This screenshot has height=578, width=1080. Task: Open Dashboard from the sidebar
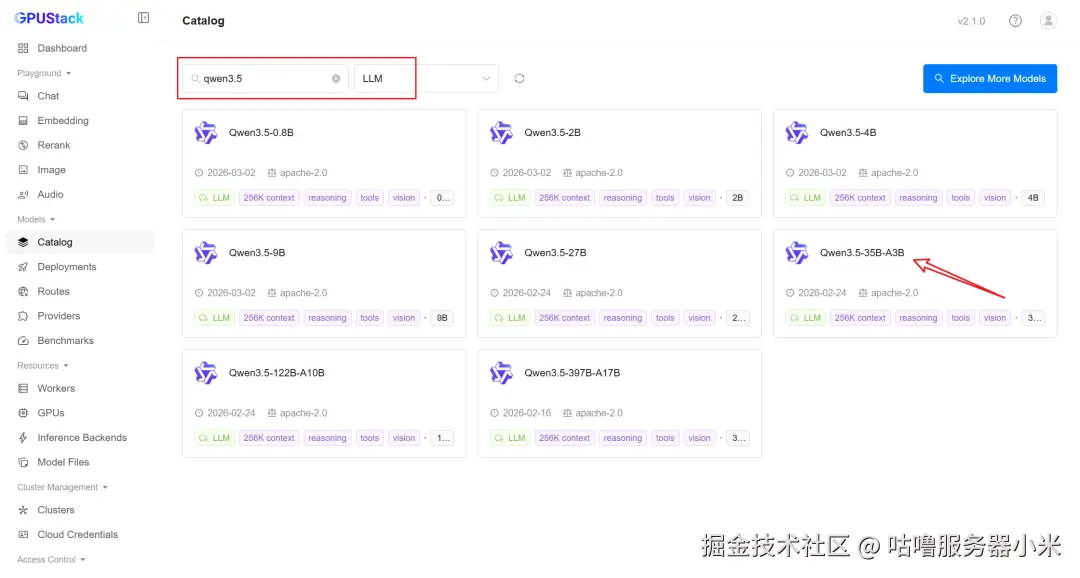point(80,48)
